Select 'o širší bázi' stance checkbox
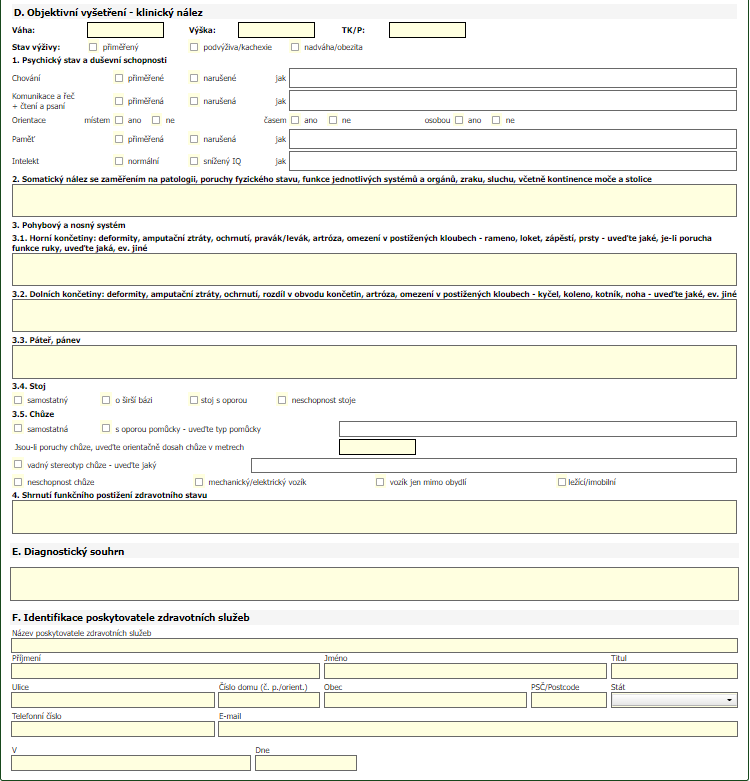 (106, 400)
